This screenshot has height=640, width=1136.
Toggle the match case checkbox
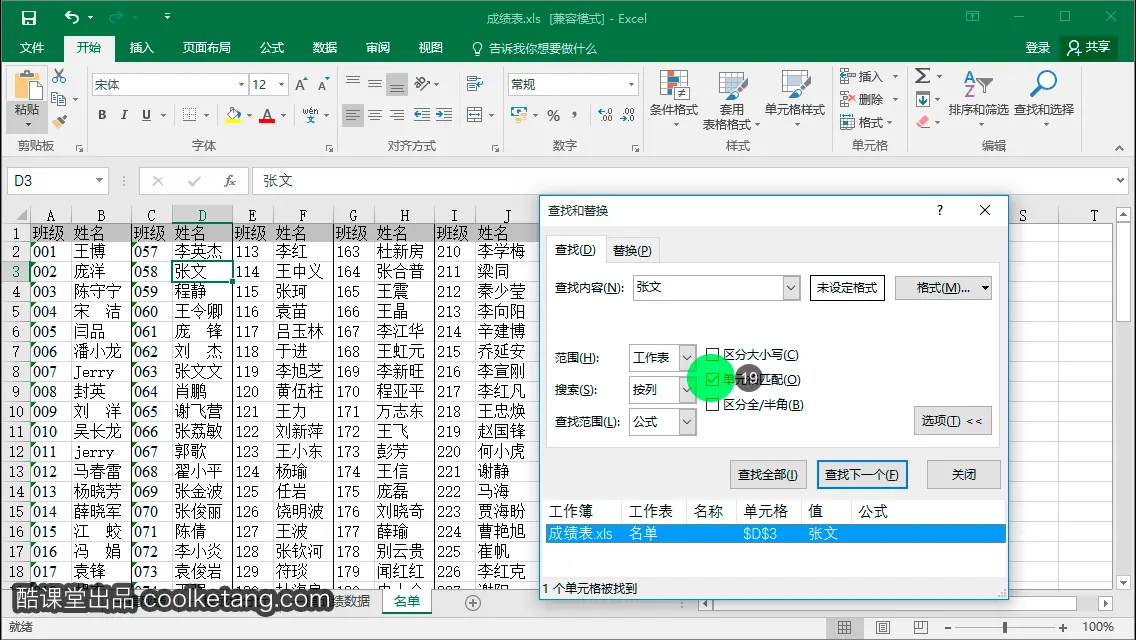[x=712, y=354]
